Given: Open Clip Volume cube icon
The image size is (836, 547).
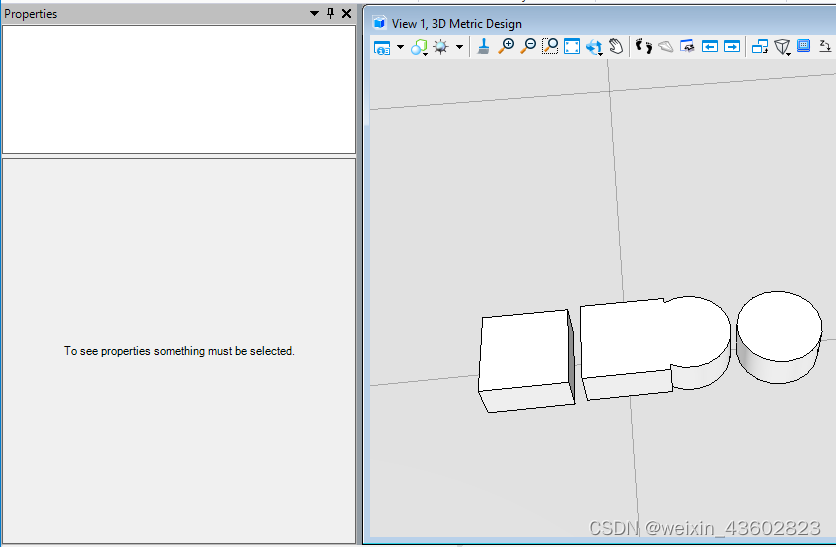Looking at the screenshot, I should pyautogui.click(x=782, y=47).
